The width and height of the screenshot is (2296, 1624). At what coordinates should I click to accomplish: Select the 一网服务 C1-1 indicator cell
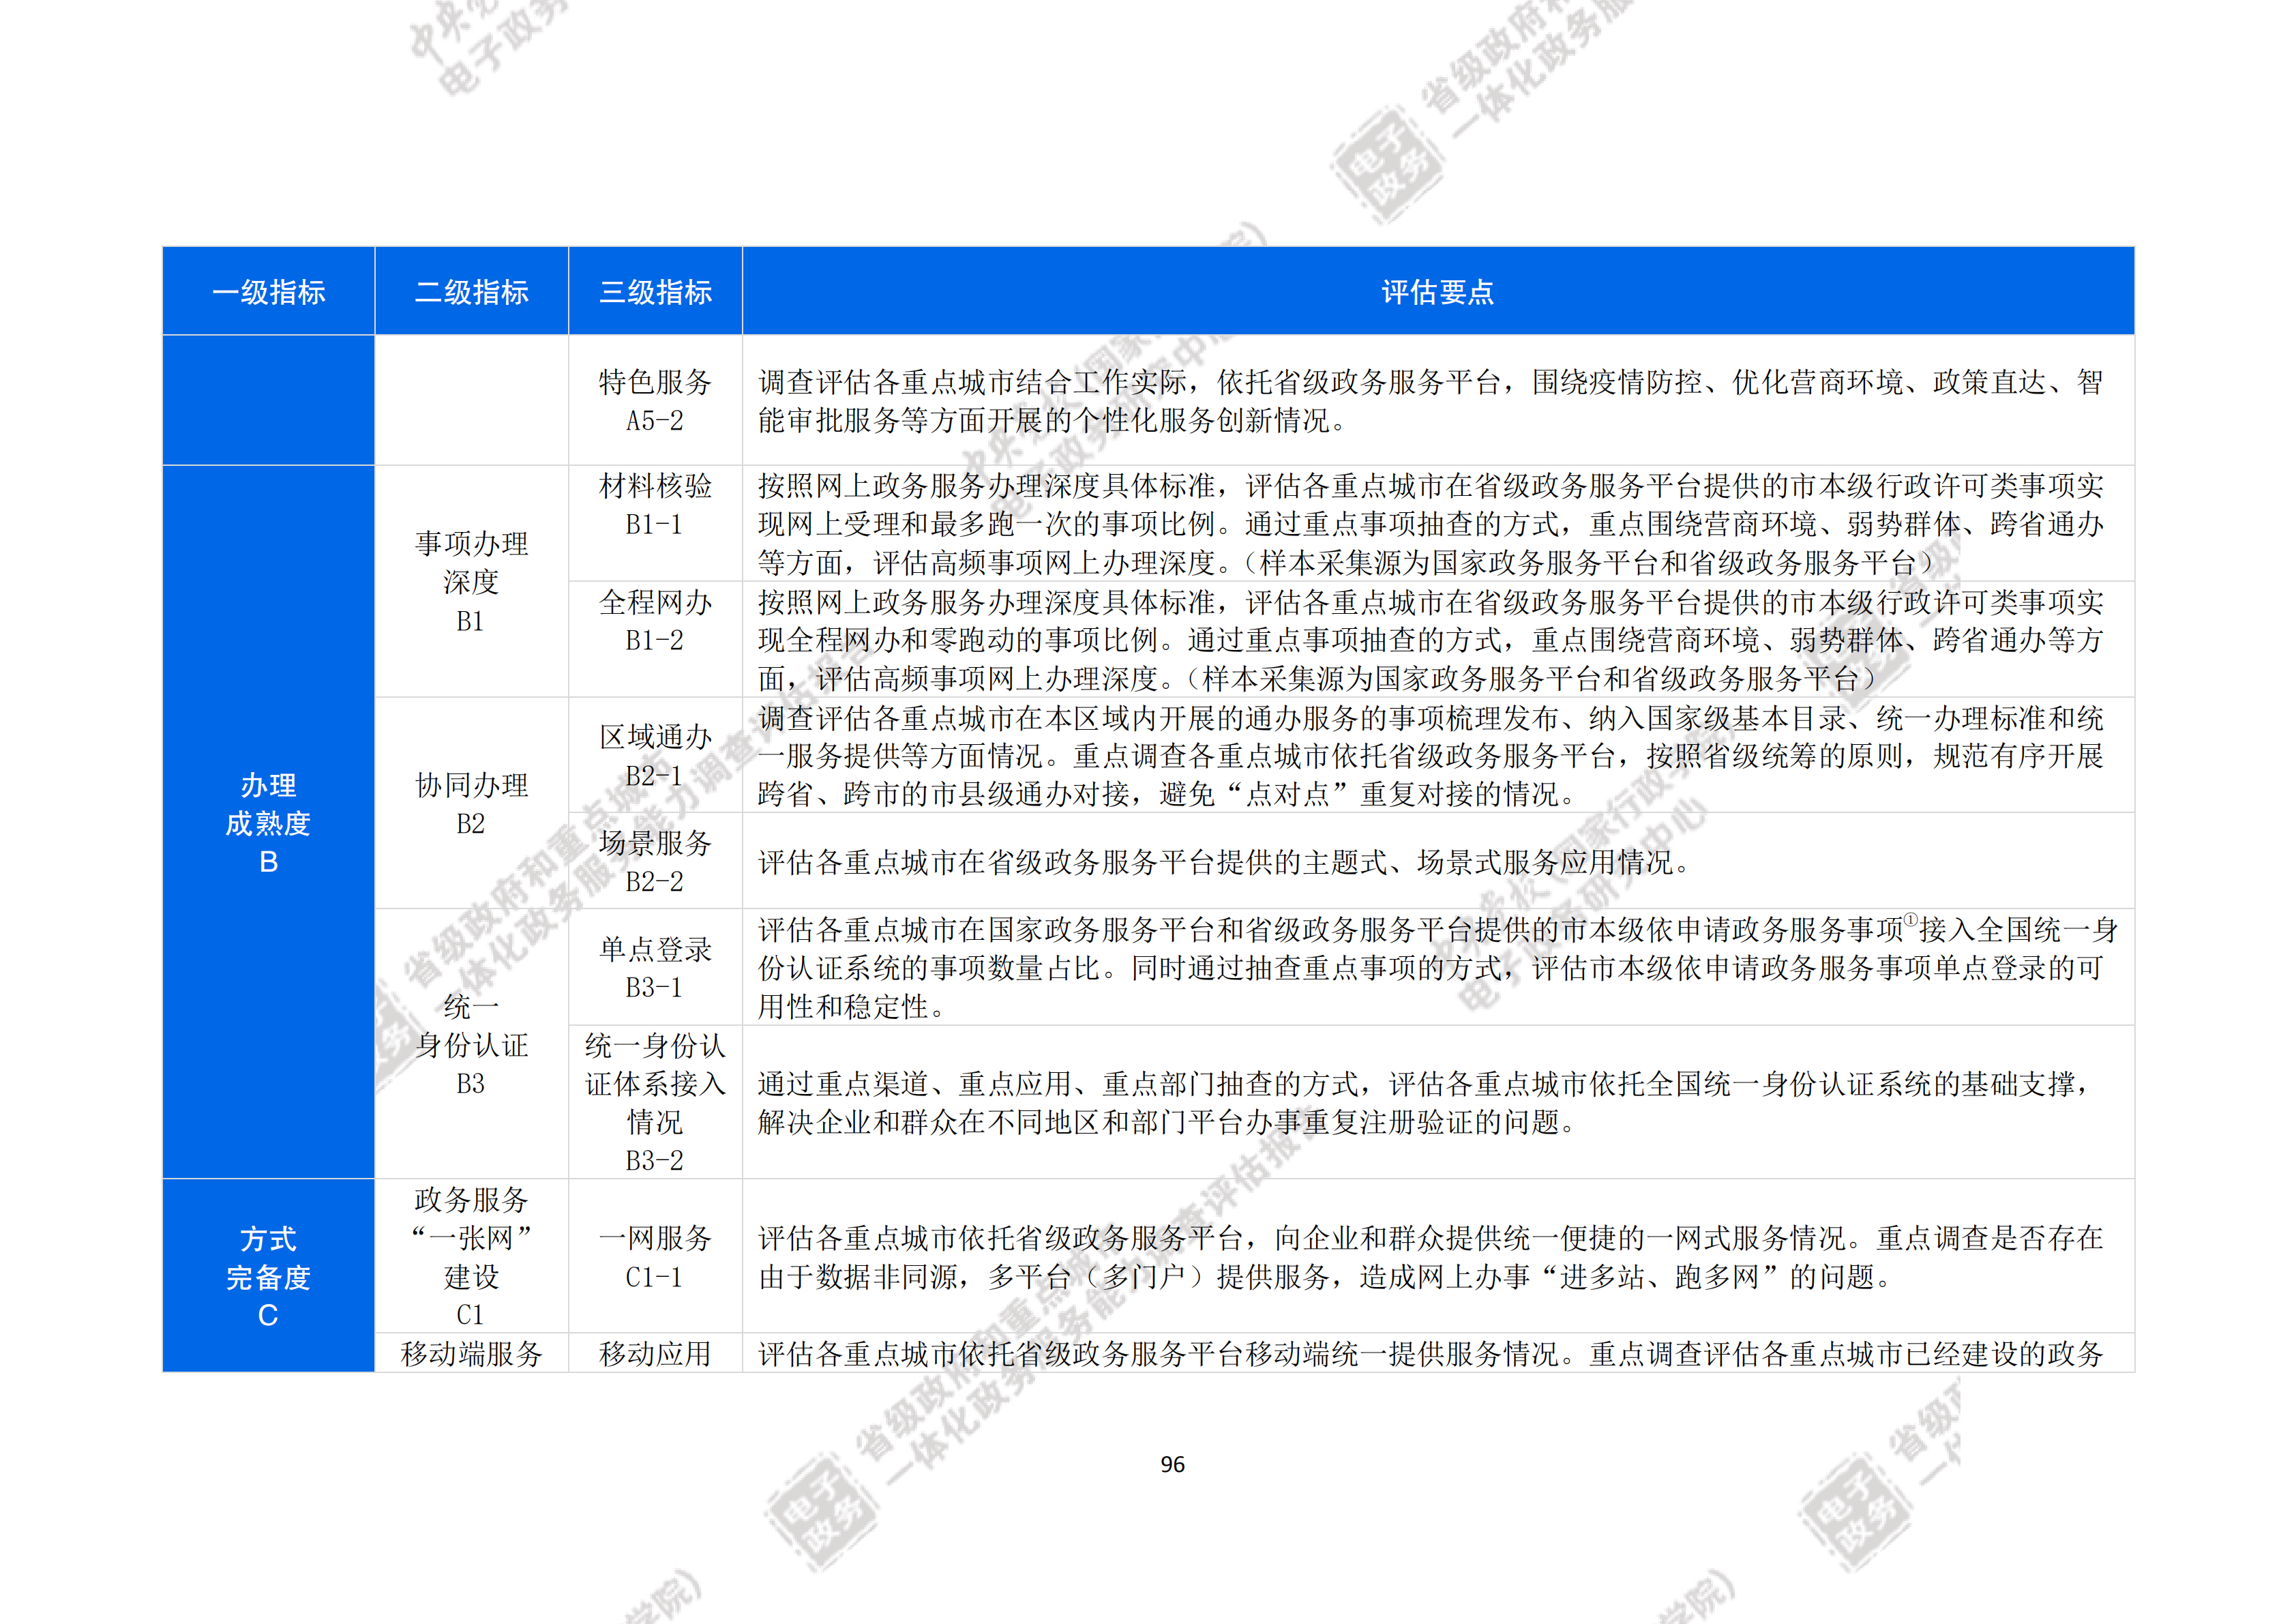[x=655, y=1256]
